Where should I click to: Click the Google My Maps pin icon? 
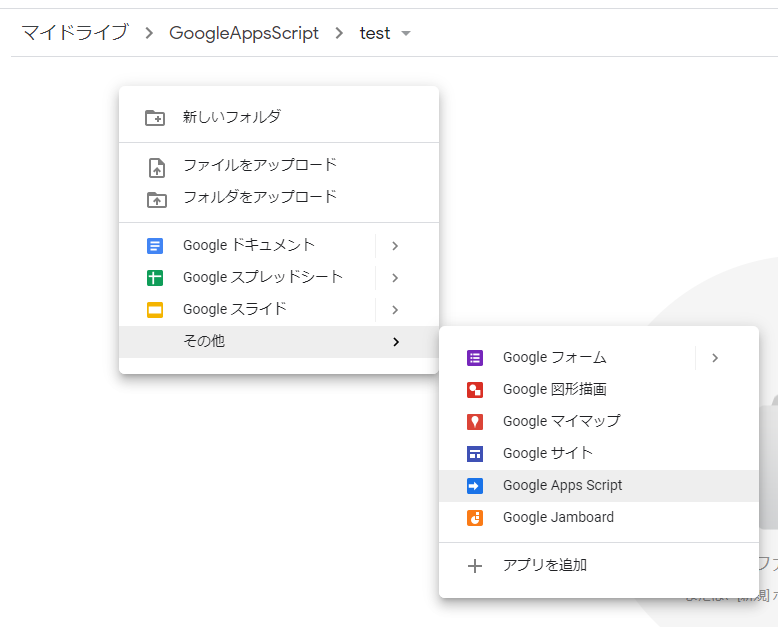(x=475, y=422)
